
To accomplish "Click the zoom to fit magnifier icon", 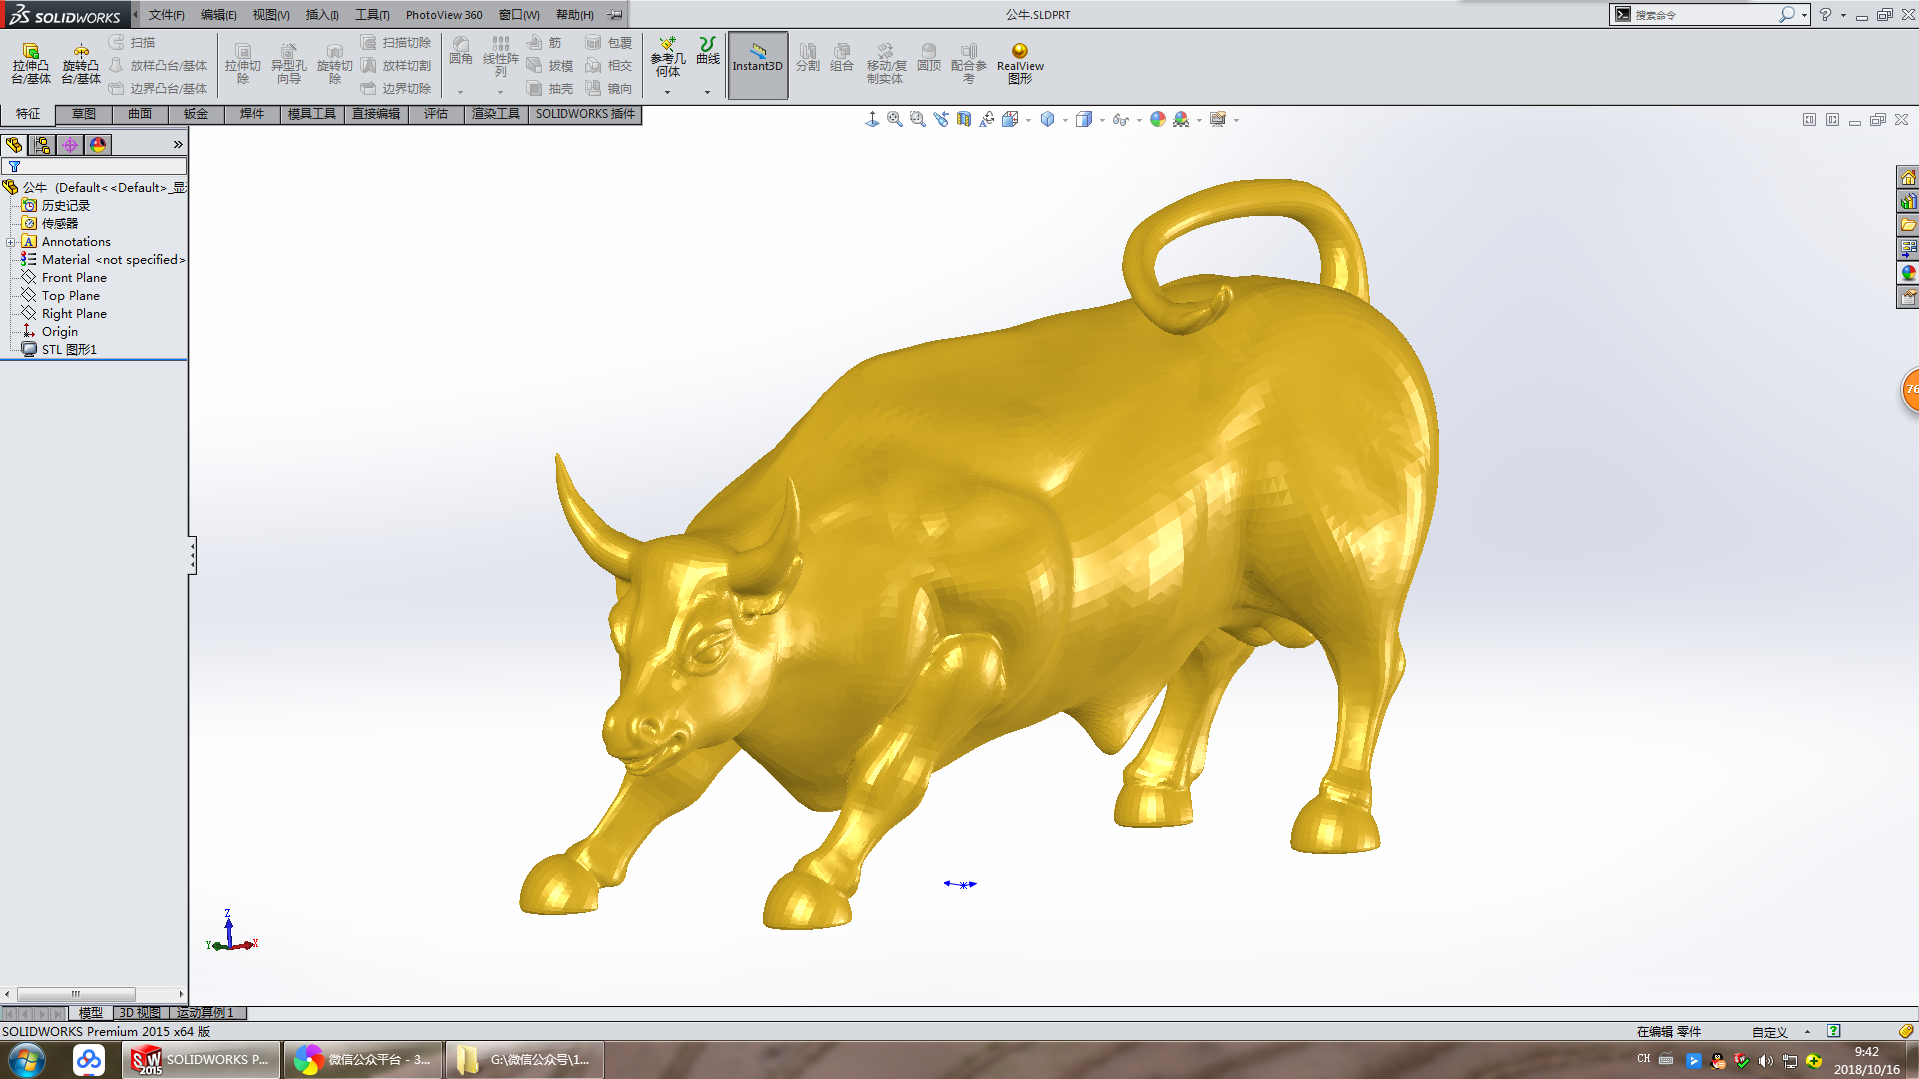I will 895,120.
